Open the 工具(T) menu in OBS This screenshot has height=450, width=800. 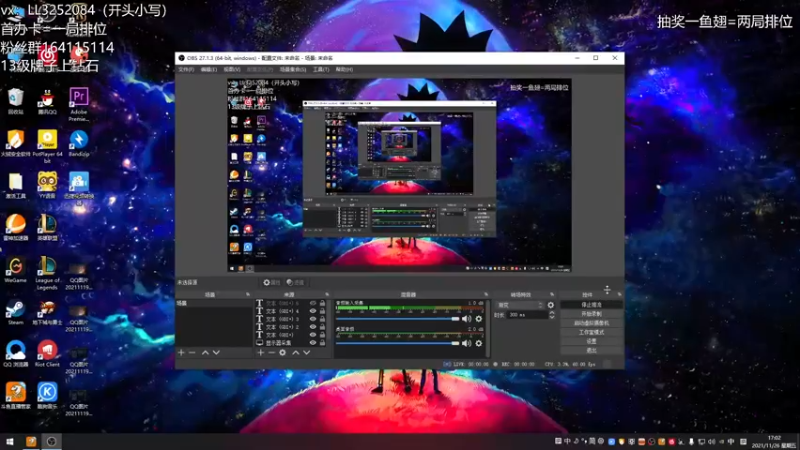(x=321, y=69)
